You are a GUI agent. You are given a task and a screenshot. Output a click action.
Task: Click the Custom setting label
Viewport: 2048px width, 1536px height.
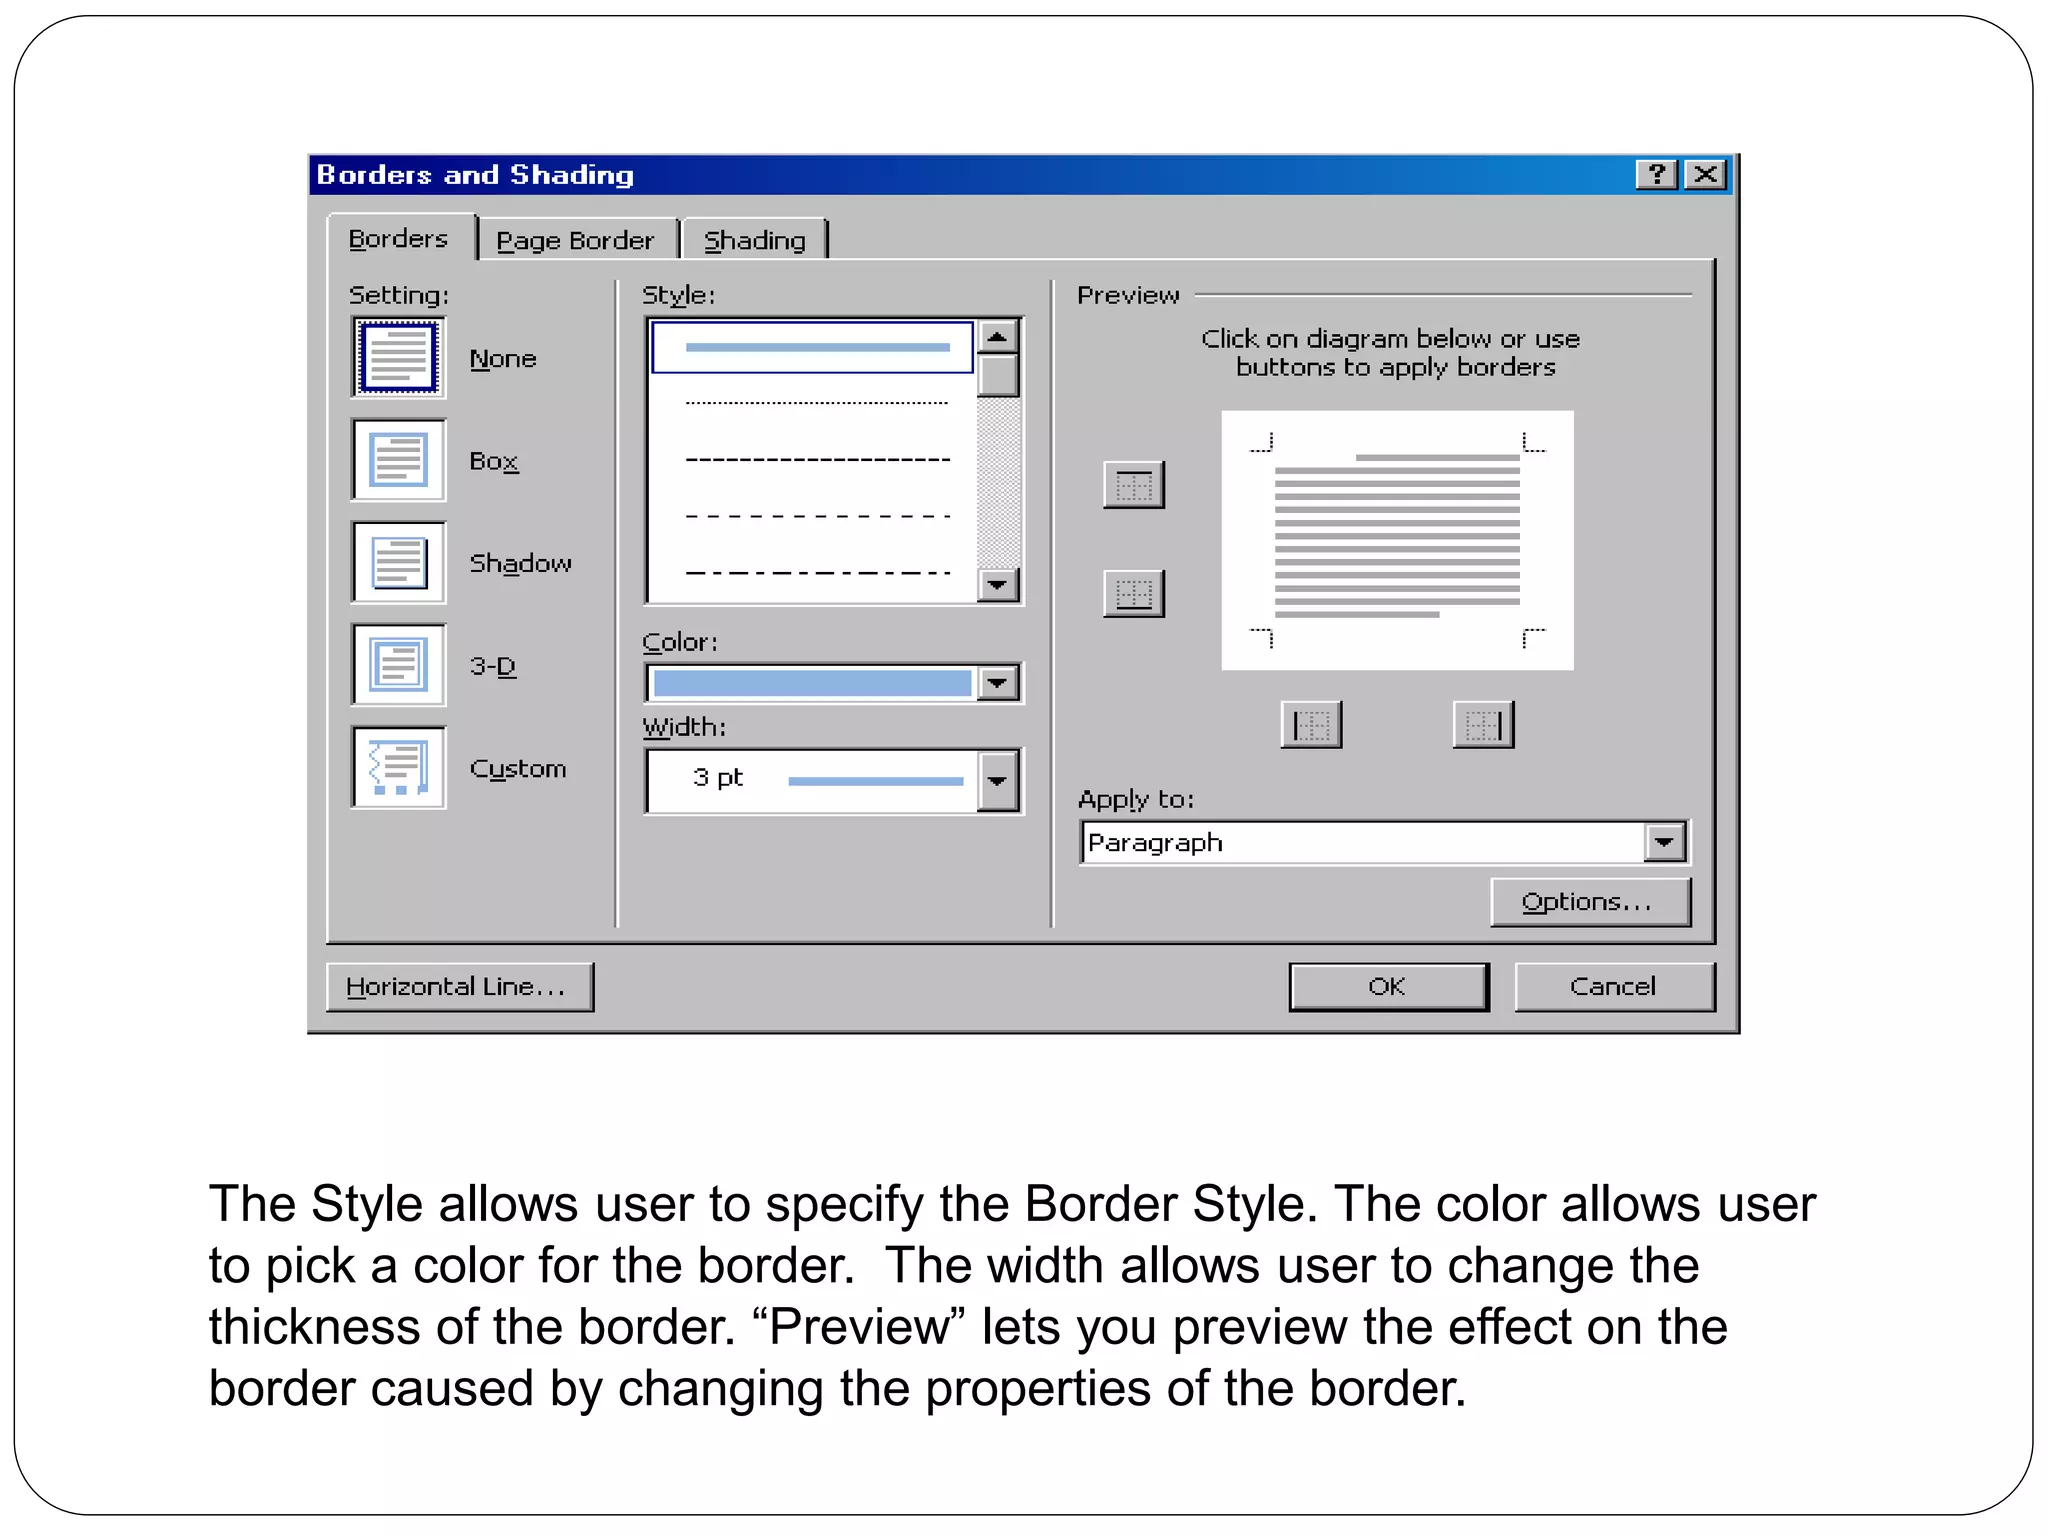tap(518, 768)
